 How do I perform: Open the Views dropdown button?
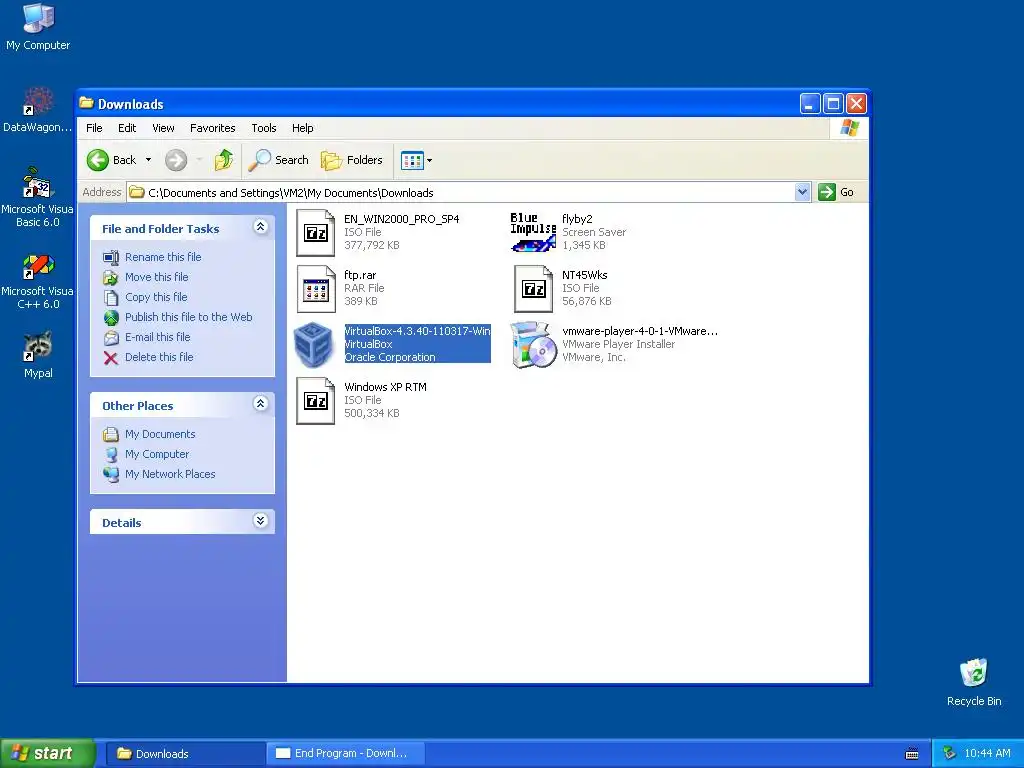(x=416, y=160)
